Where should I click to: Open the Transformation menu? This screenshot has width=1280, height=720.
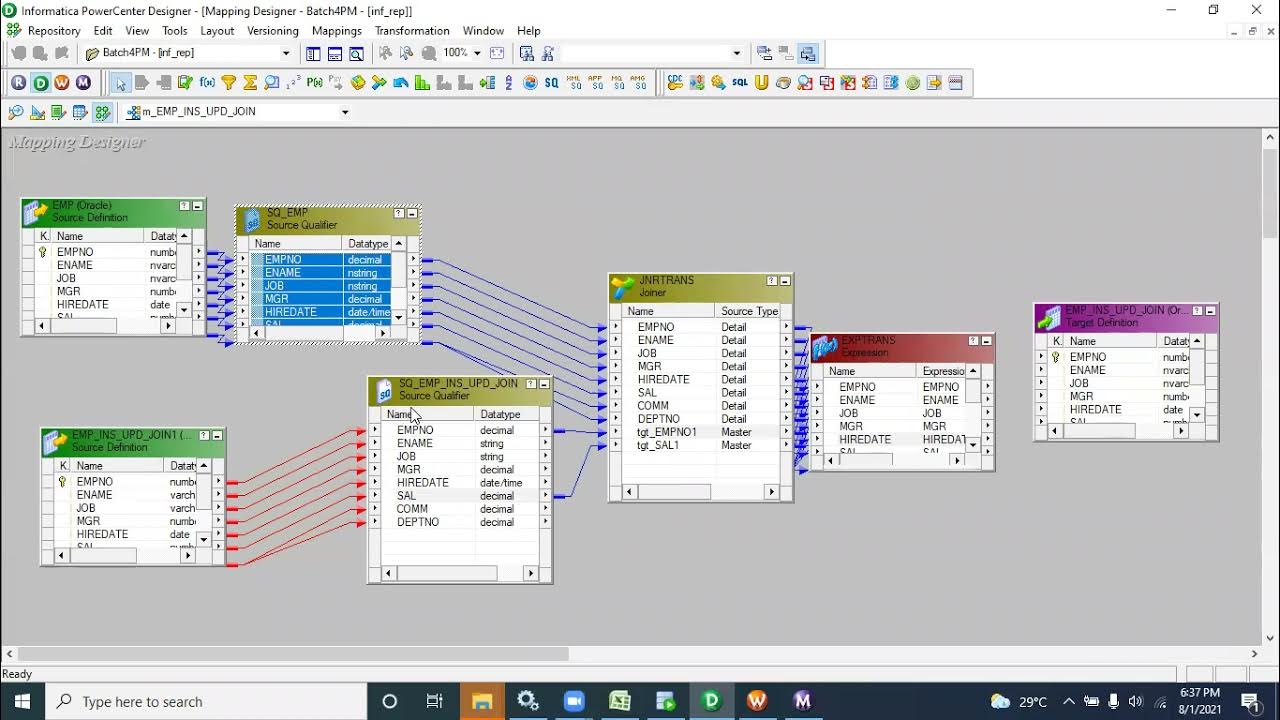click(412, 31)
